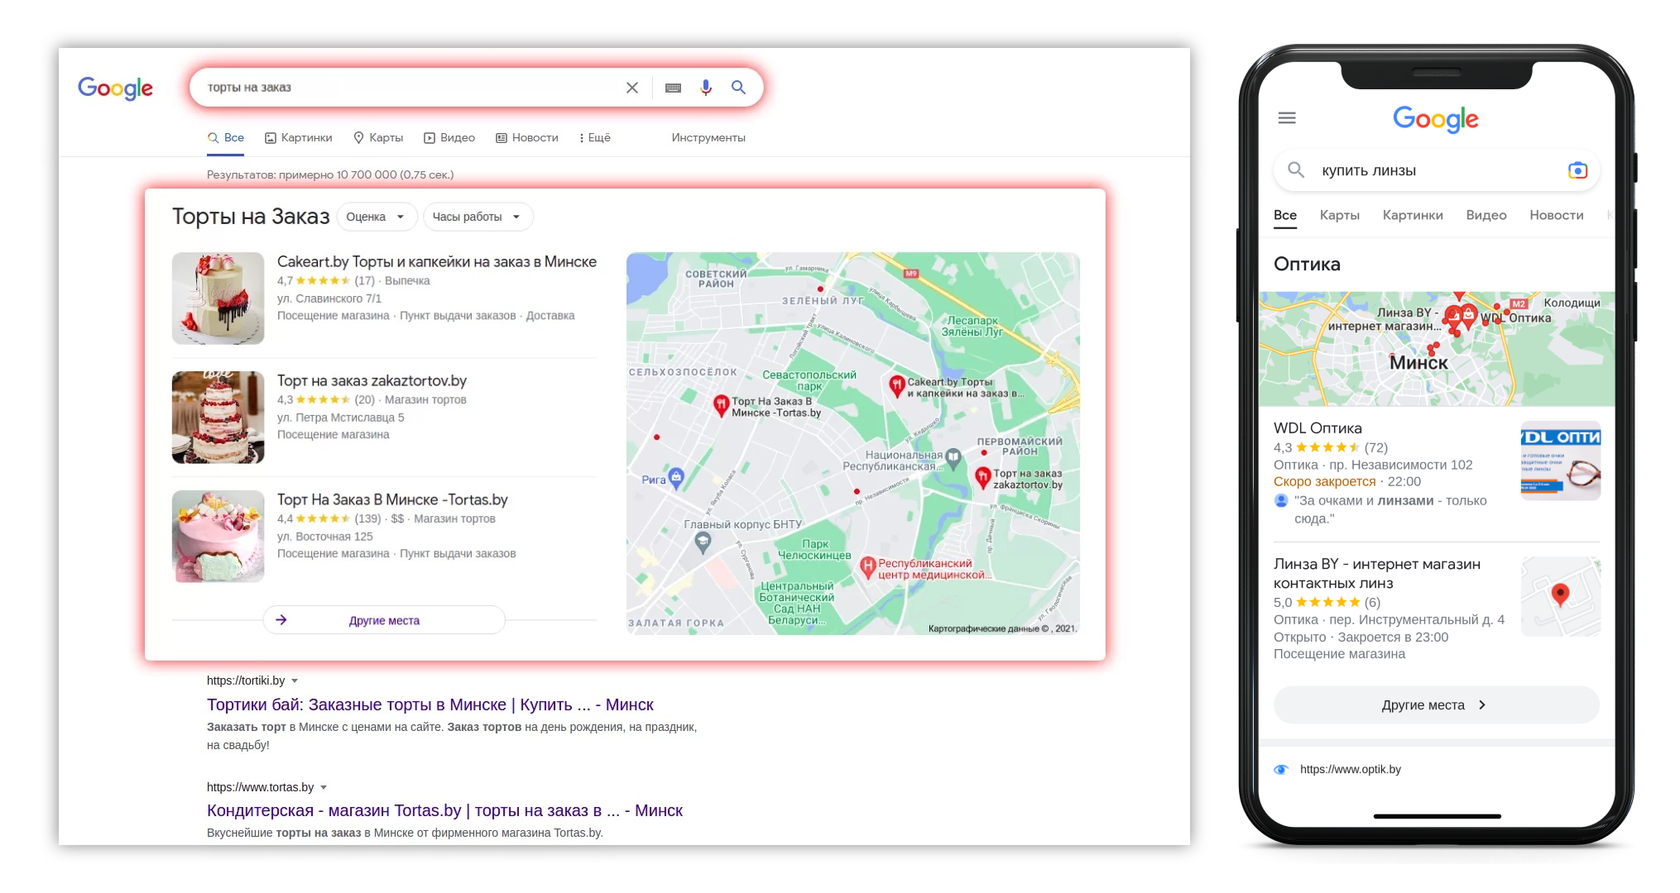Screen dimensions: 1680x893
Task: Click the Google logo on desktop page
Action: pos(115,88)
